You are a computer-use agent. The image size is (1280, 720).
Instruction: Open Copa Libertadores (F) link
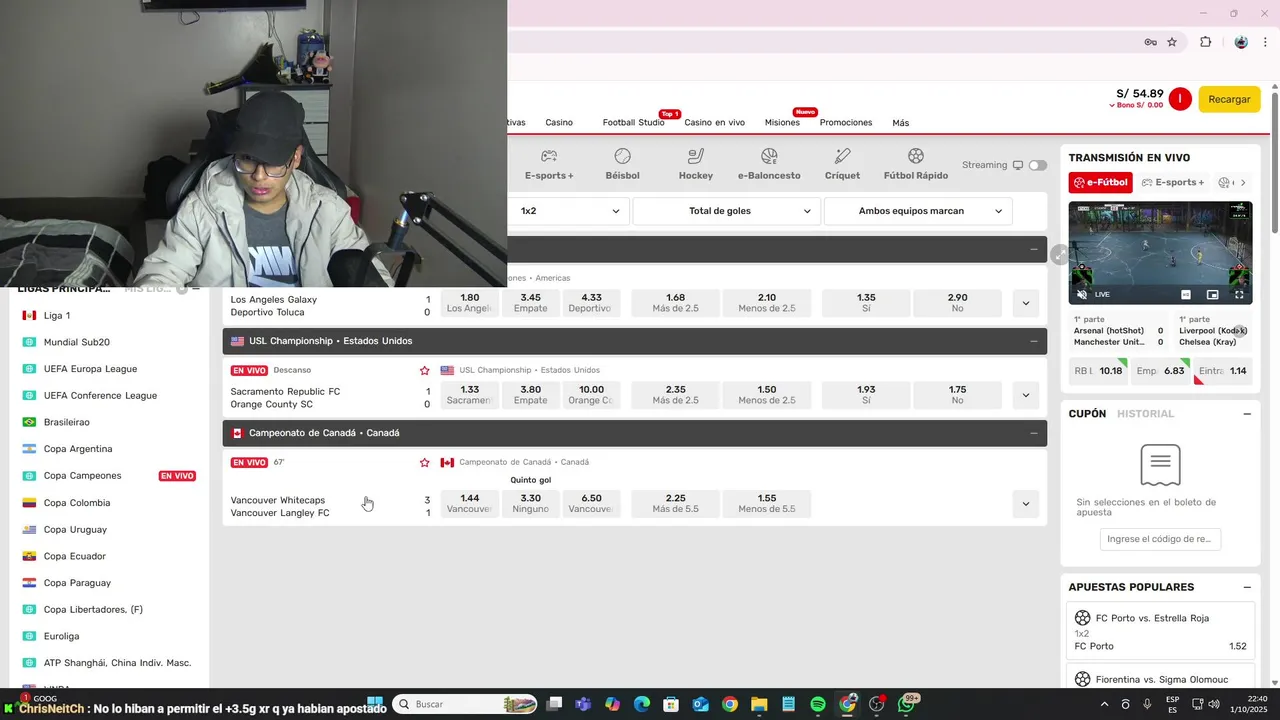[93, 610]
